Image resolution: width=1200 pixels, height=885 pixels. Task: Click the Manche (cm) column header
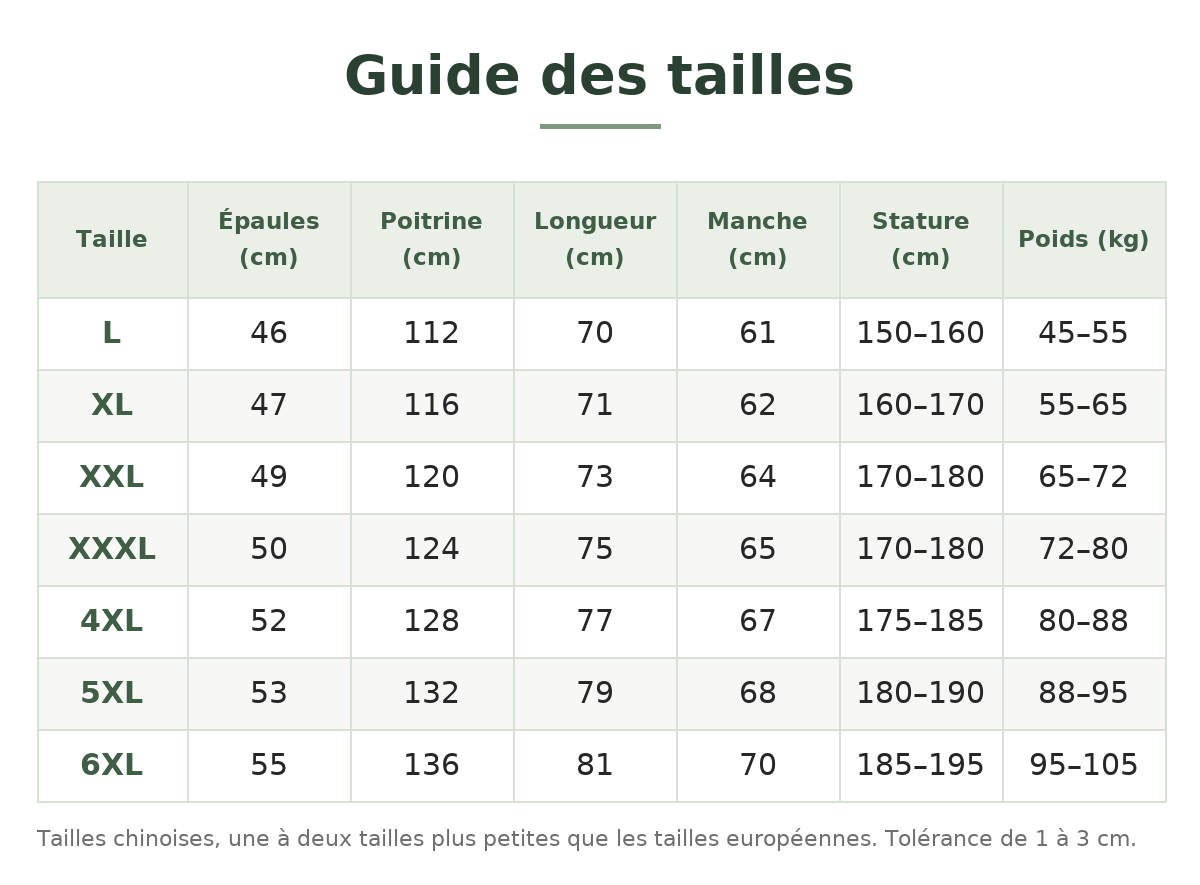[x=758, y=240]
